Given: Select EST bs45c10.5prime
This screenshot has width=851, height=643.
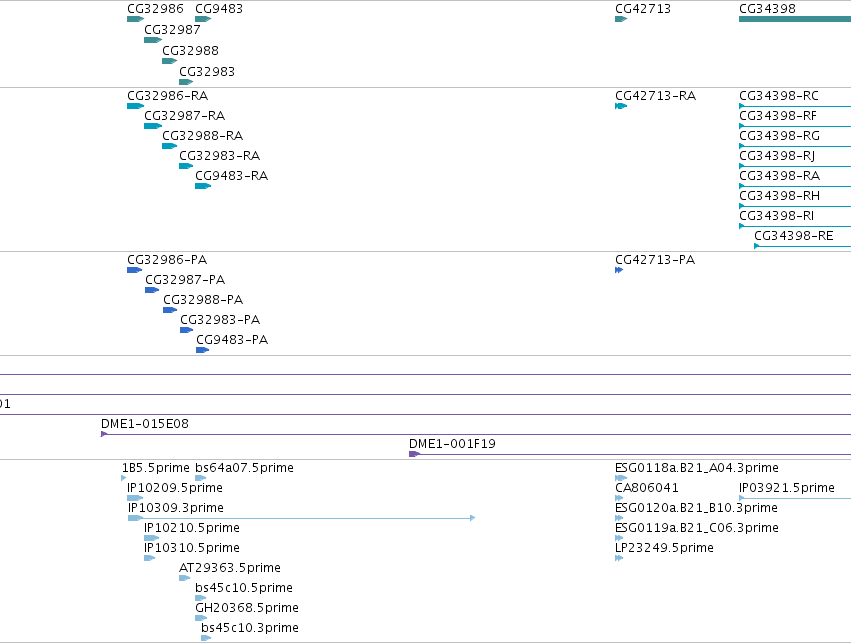Looking at the screenshot, I should pyautogui.click(x=201, y=598).
